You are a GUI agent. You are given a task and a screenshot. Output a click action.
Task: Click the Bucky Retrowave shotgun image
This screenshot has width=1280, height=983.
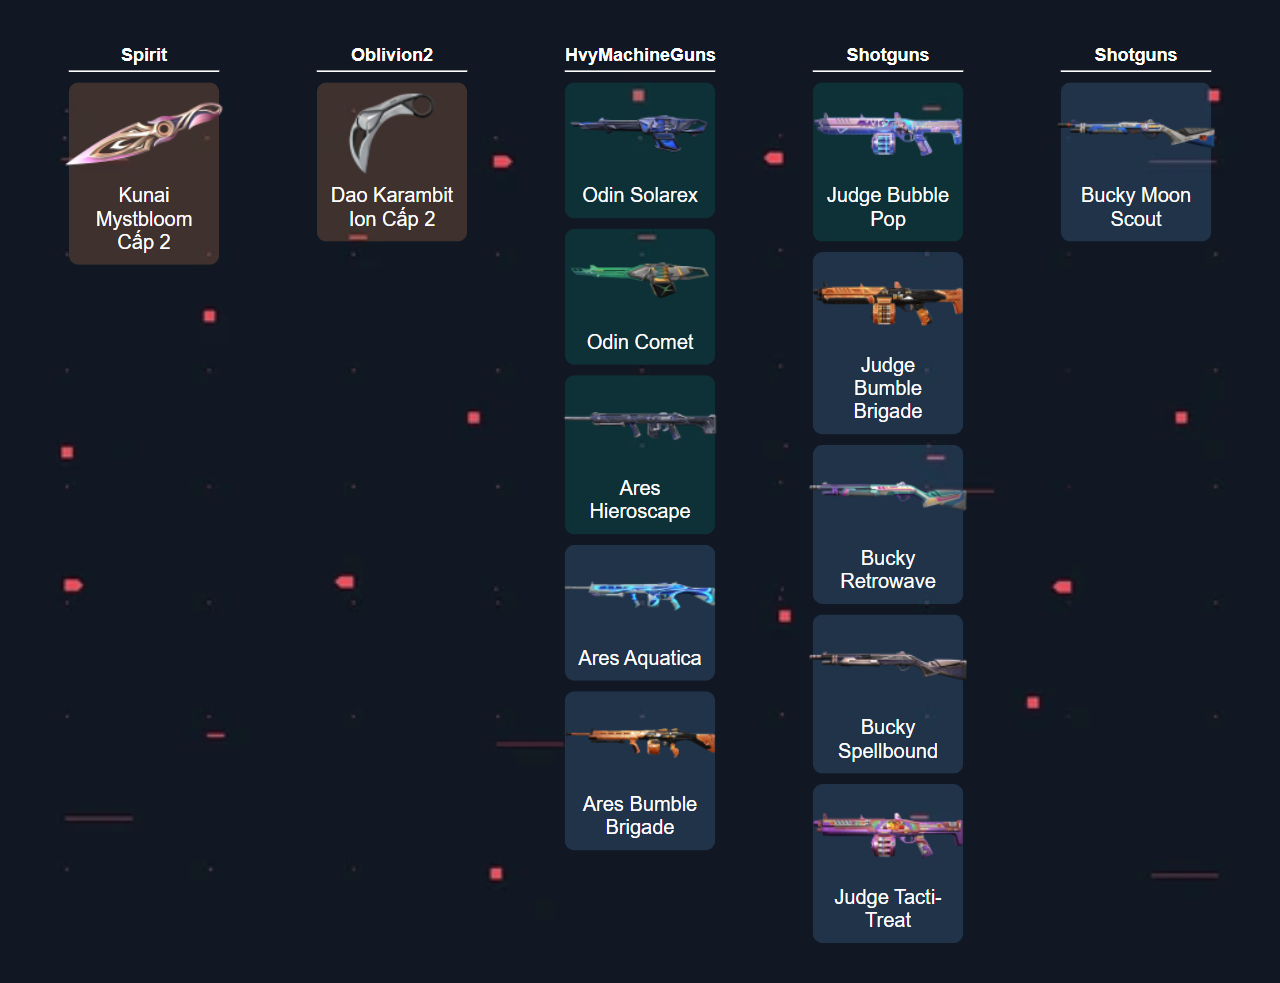pyautogui.click(x=888, y=492)
